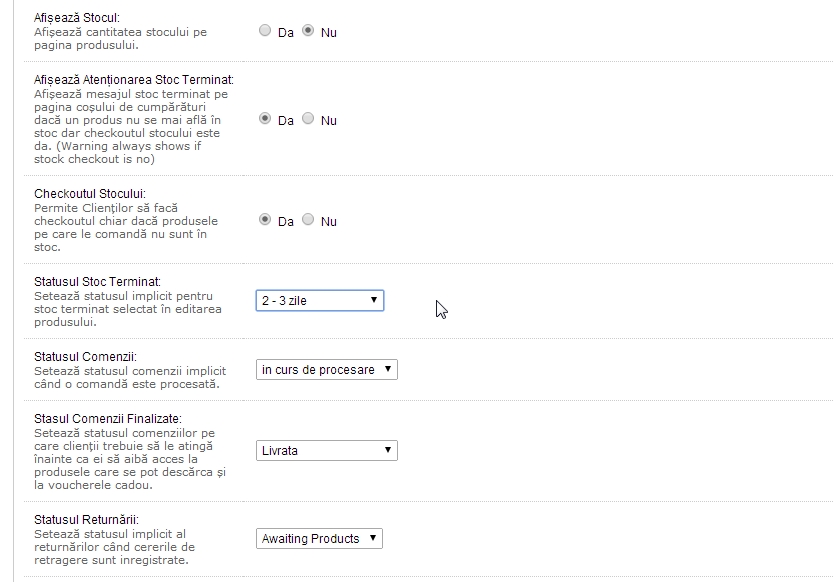Expand the Statusul Comenzii dropdown
Viewport: 834px width, 582px height.
pyautogui.click(x=326, y=370)
